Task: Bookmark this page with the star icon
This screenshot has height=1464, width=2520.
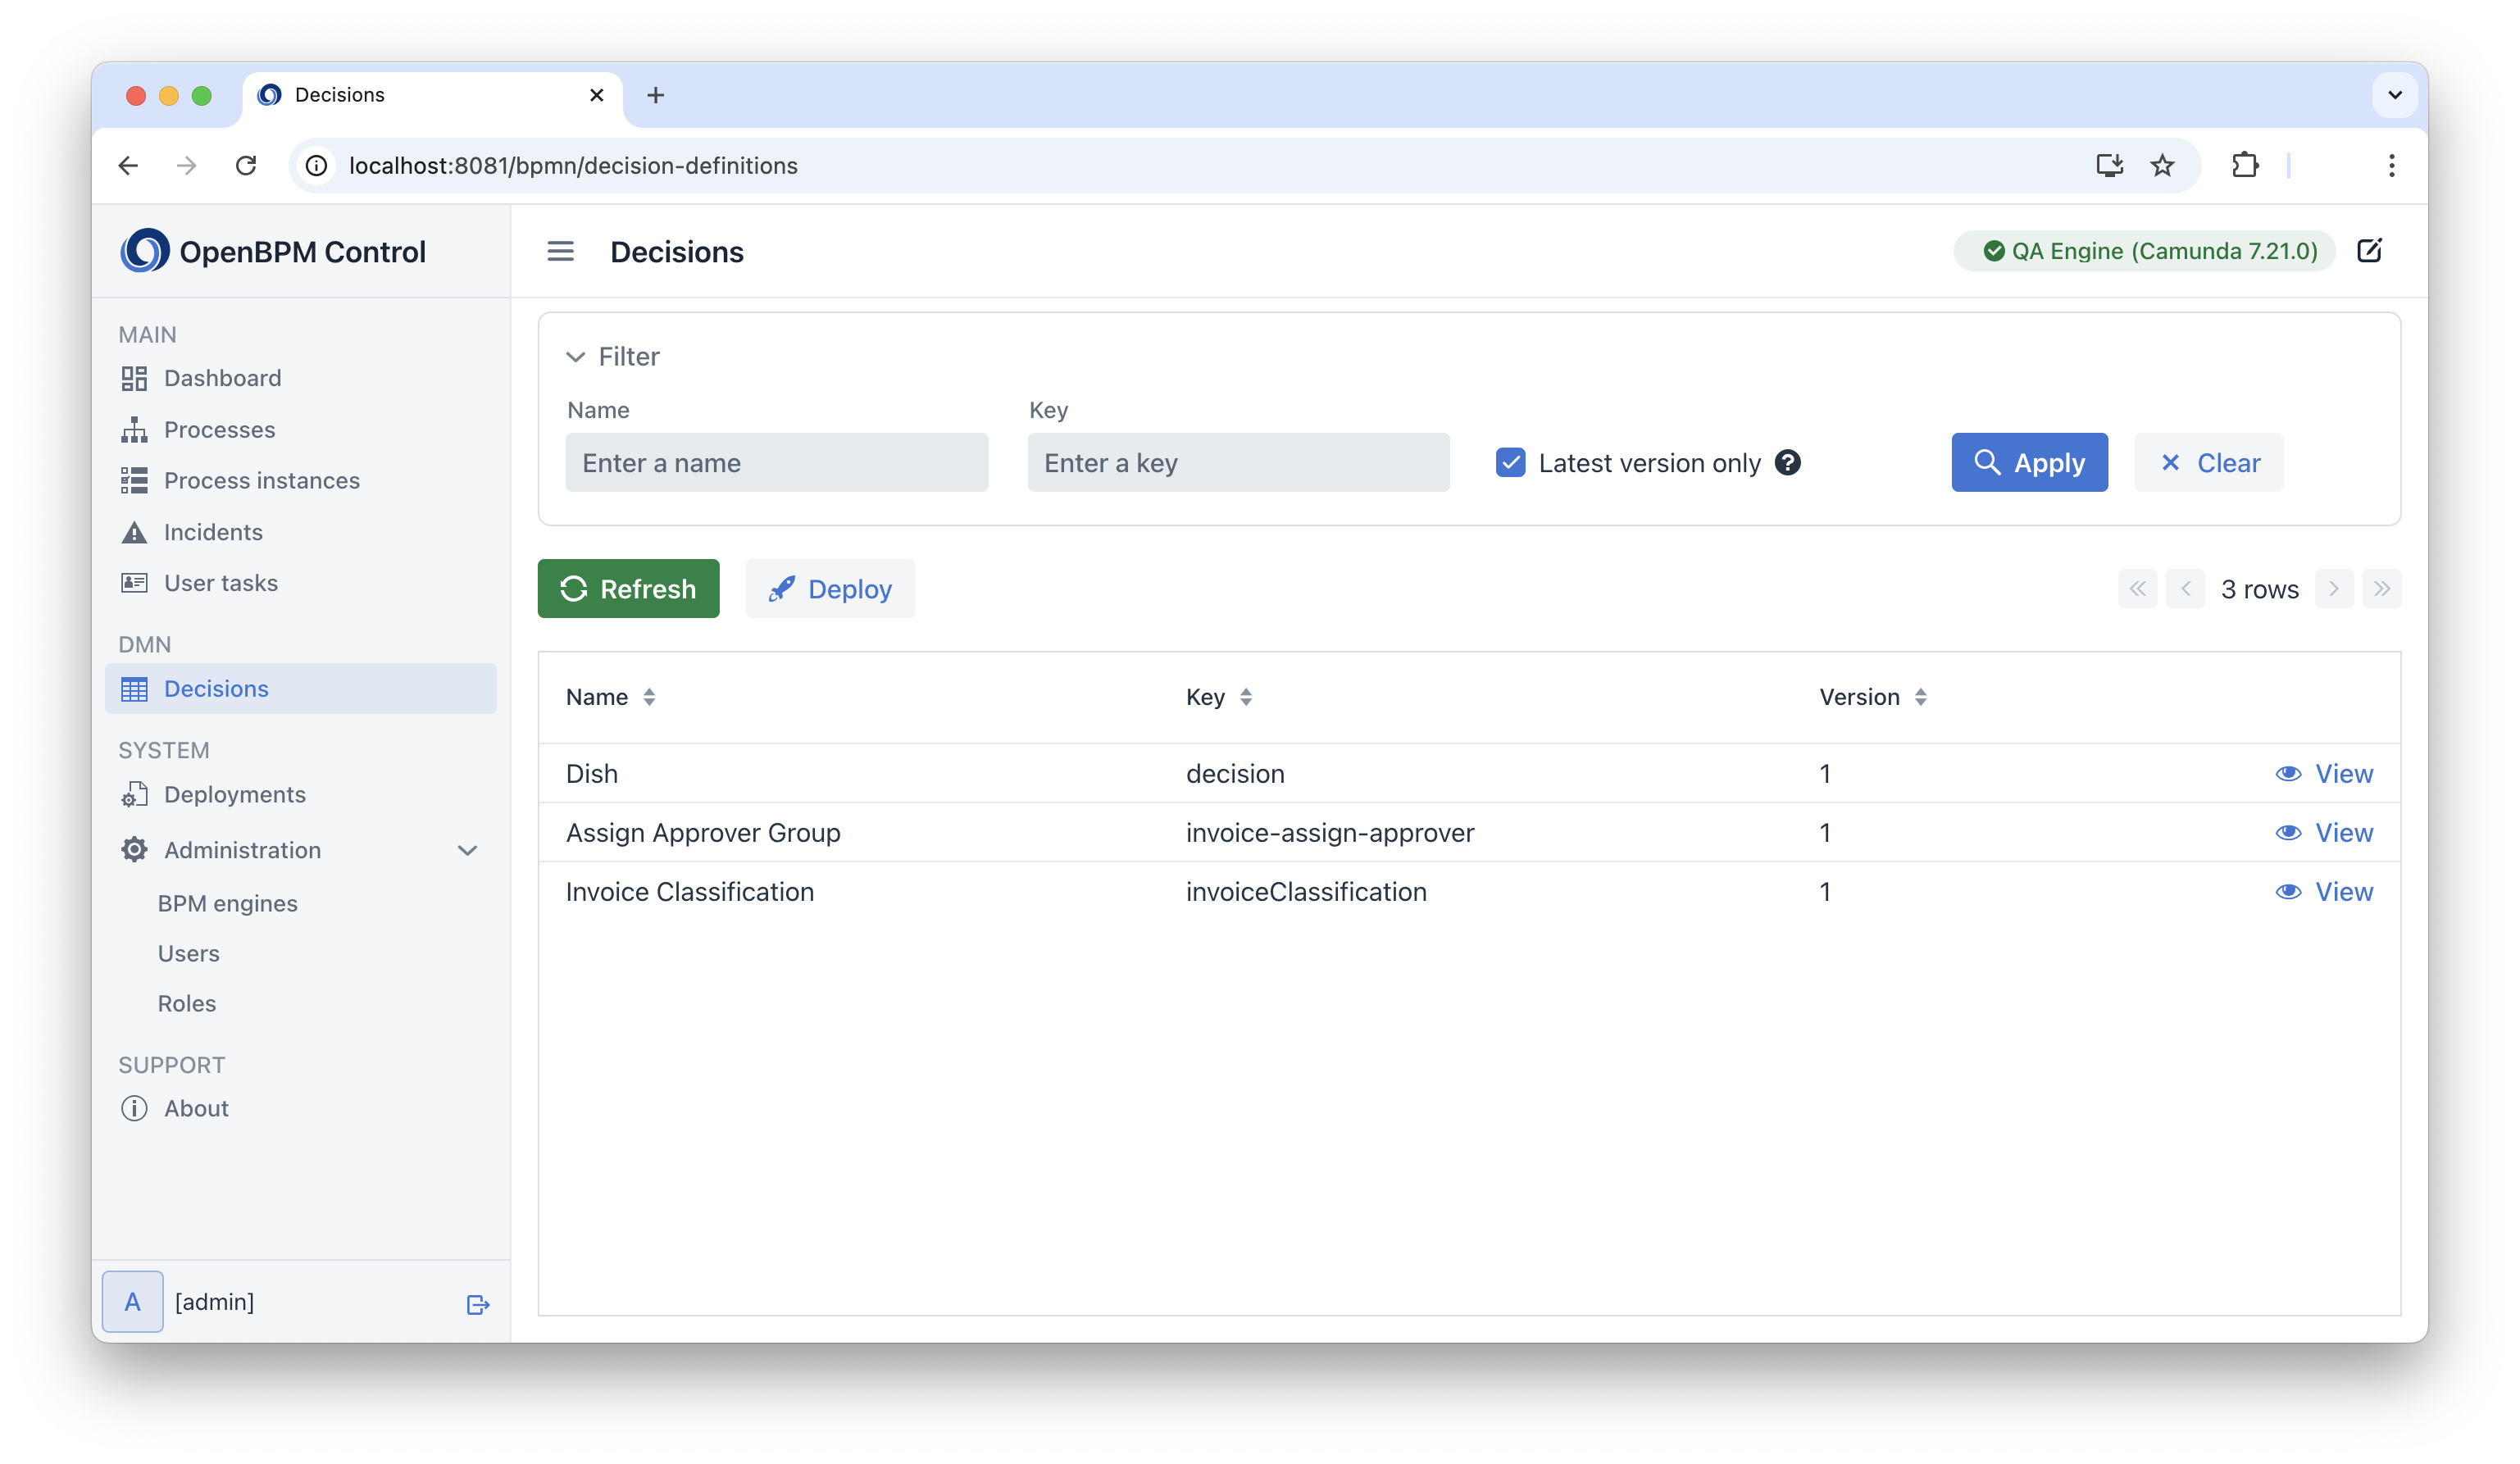Action: click(2162, 165)
